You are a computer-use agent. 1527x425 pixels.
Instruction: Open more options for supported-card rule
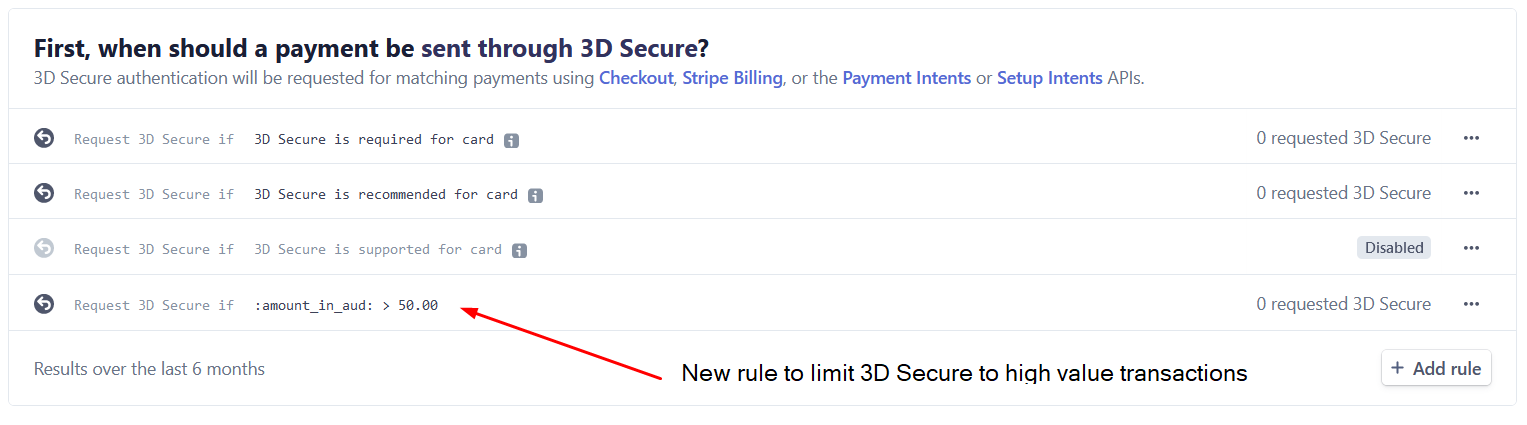click(1471, 248)
